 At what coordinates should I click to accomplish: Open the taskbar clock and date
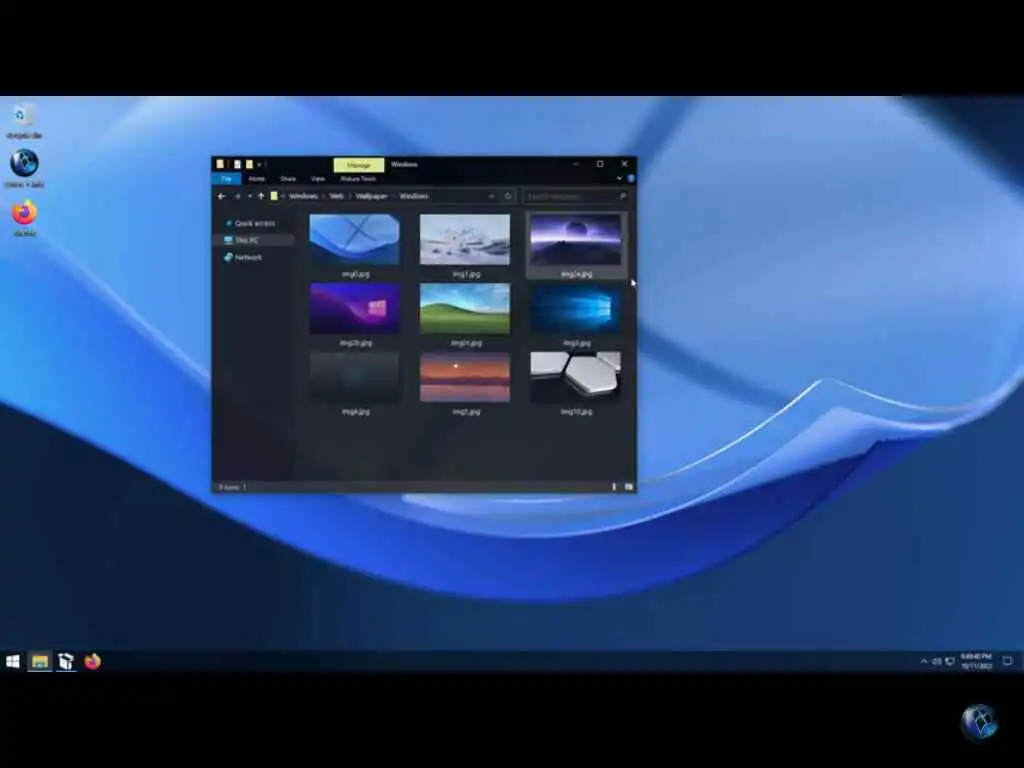coord(976,662)
